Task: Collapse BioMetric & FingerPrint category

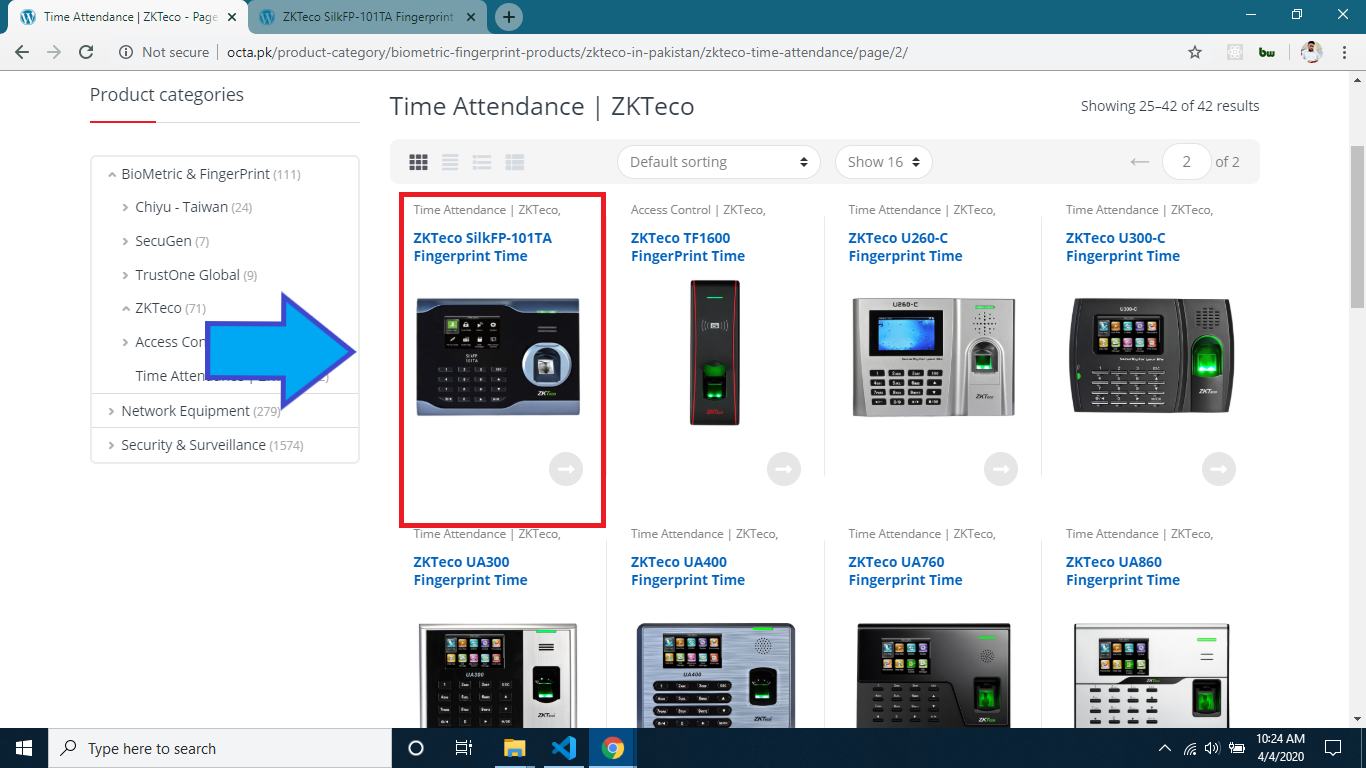Action: pos(111,174)
